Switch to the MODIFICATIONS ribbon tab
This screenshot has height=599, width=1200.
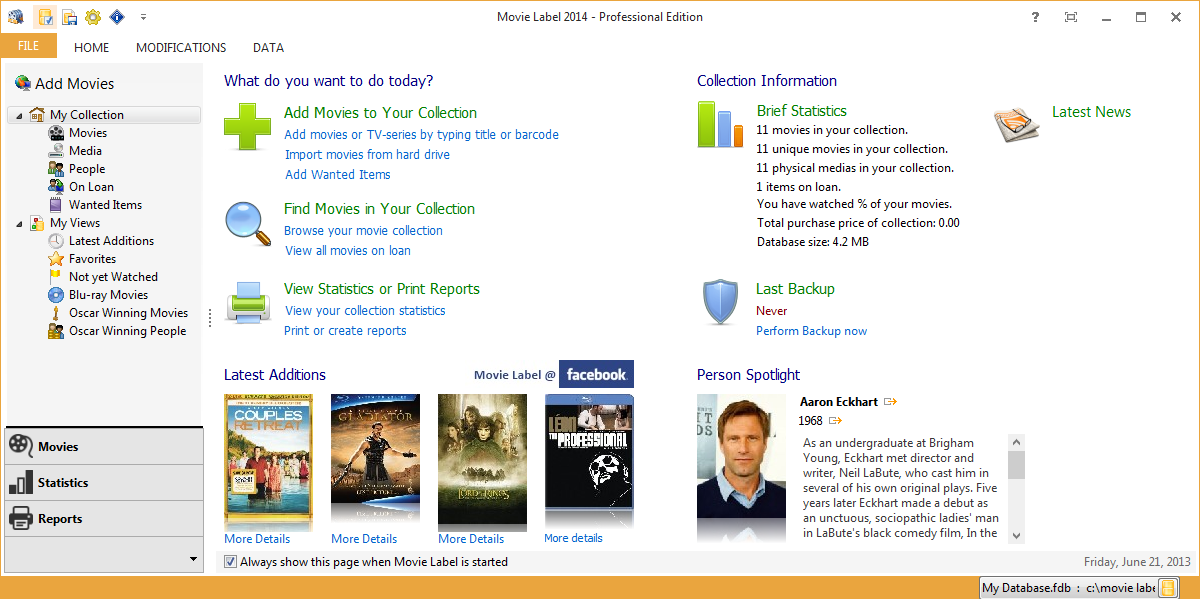point(181,47)
